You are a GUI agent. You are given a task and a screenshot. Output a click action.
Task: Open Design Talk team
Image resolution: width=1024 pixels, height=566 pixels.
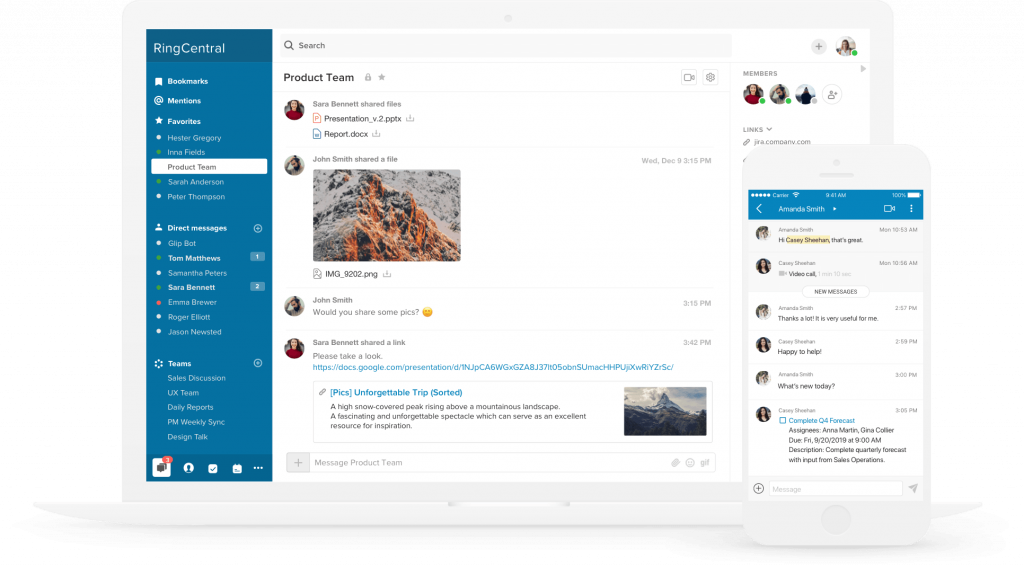click(x=187, y=437)
